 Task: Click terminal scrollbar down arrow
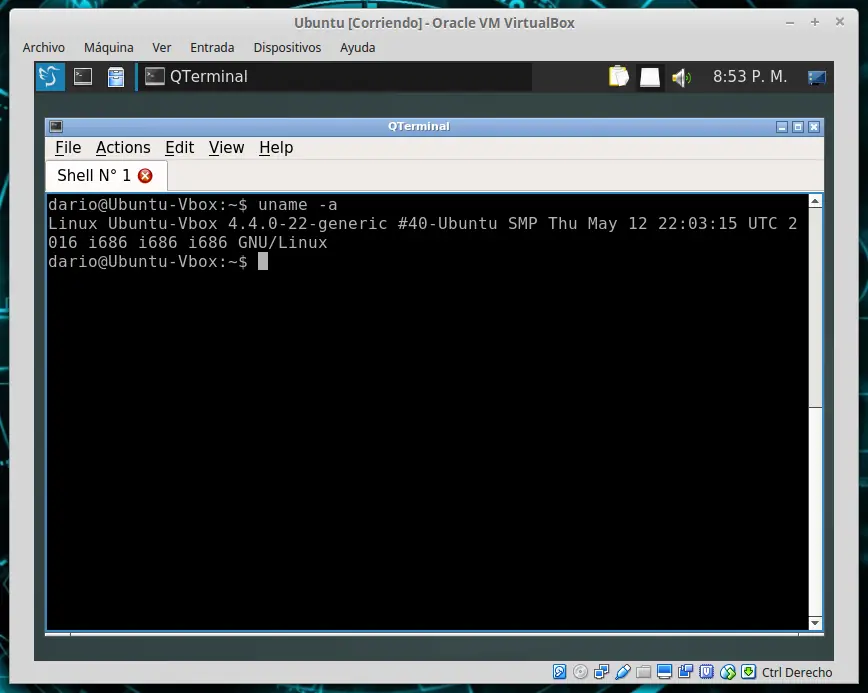[x=815, y=623]
